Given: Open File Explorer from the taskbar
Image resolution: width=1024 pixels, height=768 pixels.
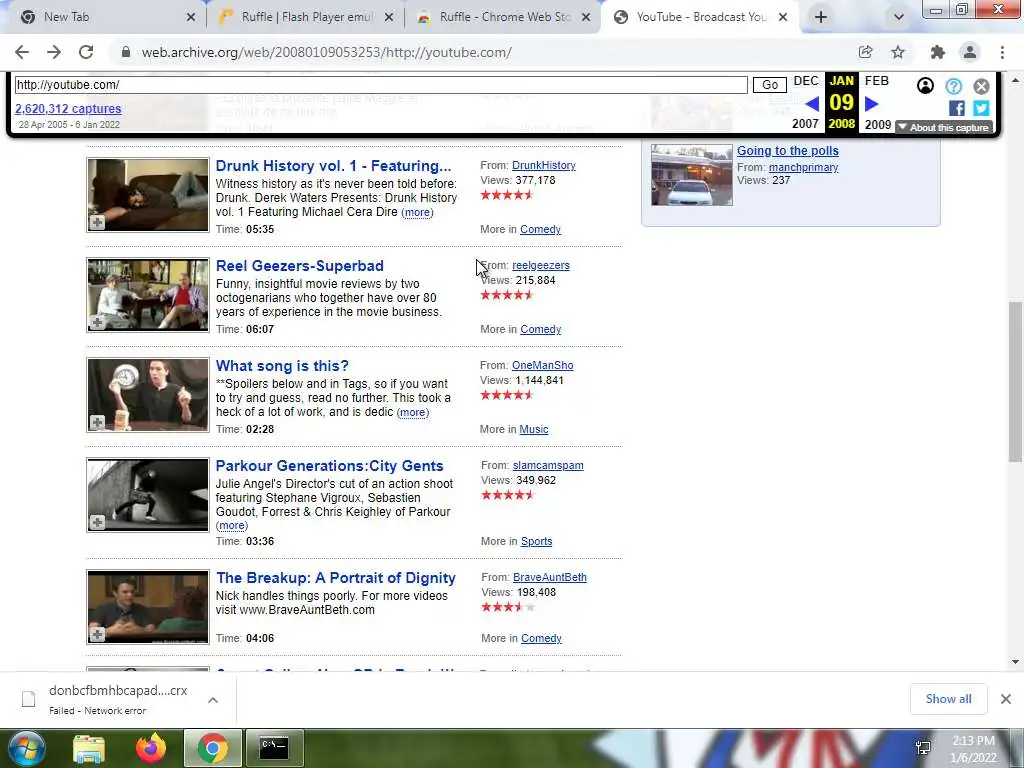Looking at the screenshot, I should 89,748.
